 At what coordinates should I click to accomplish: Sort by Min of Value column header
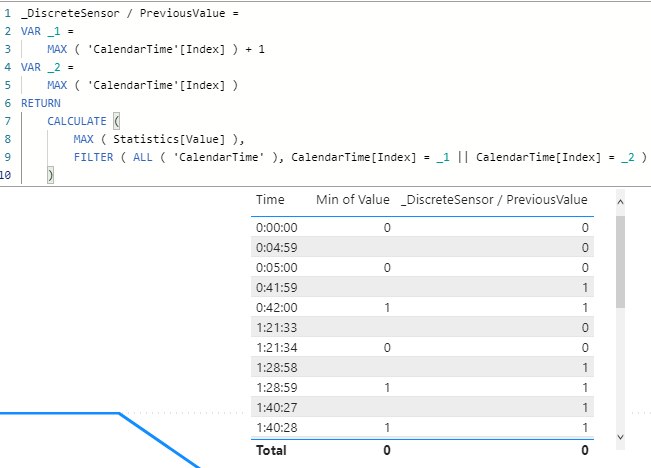pyautogui.click(x=352, y=200)
